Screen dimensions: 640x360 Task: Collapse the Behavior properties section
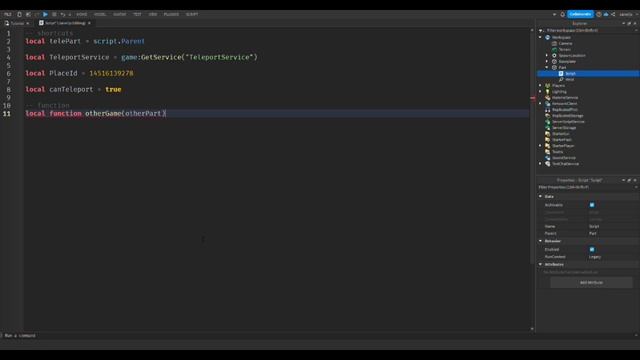click(540, 241)
